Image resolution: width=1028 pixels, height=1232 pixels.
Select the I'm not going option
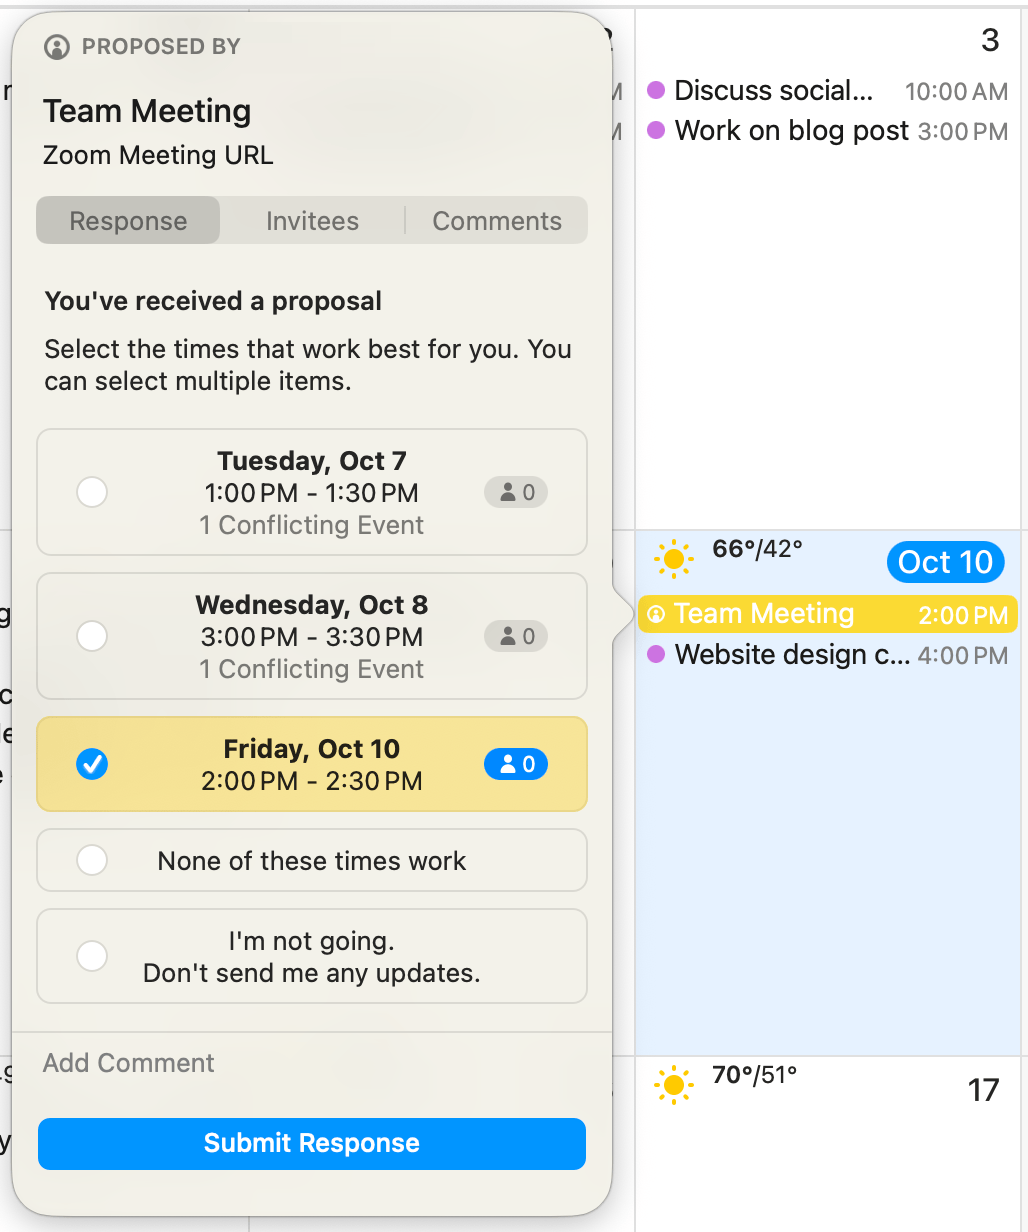[92, 956]
